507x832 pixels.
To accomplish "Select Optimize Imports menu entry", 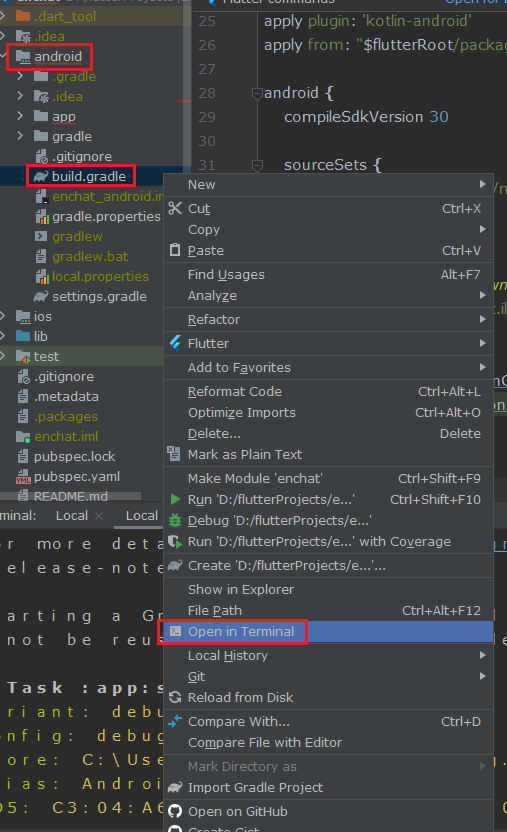I will click(x=329, y=412).
